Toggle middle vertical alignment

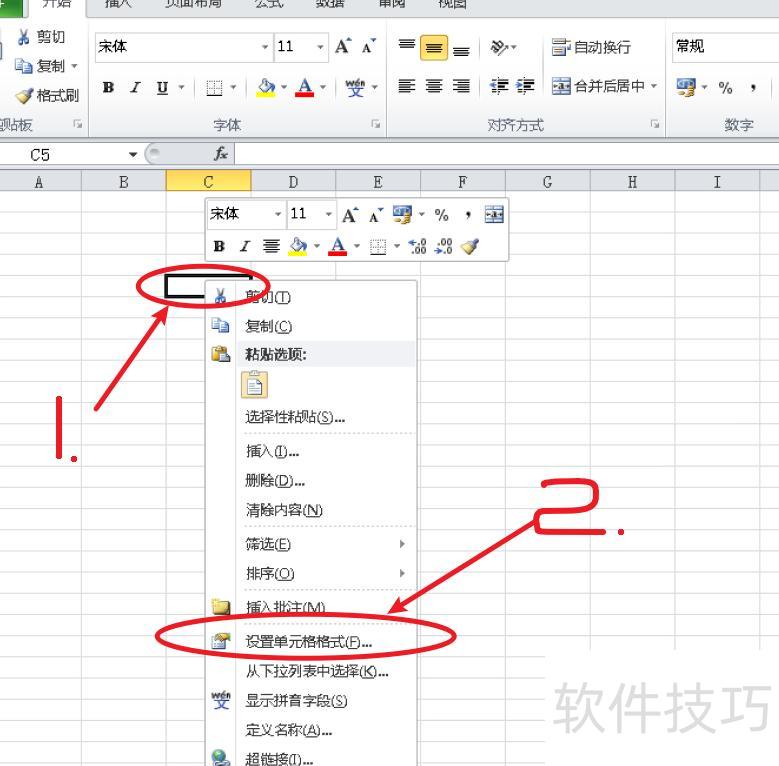(434, 47)
